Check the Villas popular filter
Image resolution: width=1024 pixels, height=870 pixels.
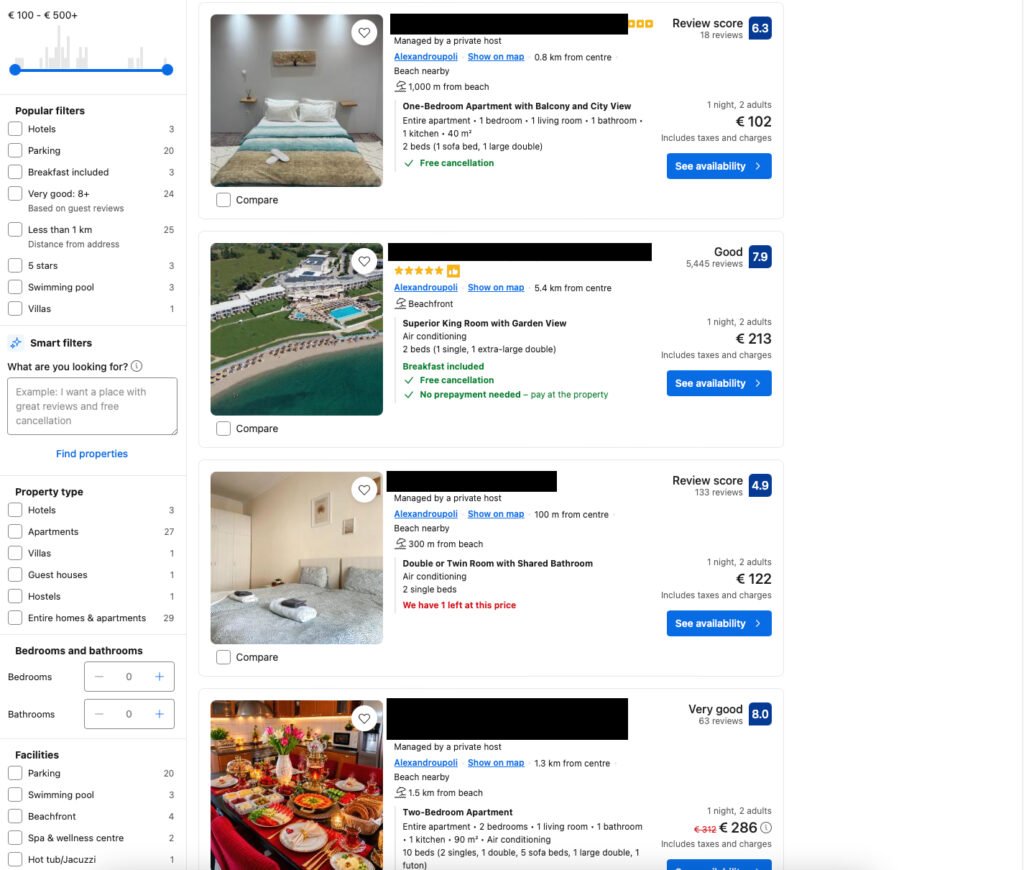pos(15,308)
